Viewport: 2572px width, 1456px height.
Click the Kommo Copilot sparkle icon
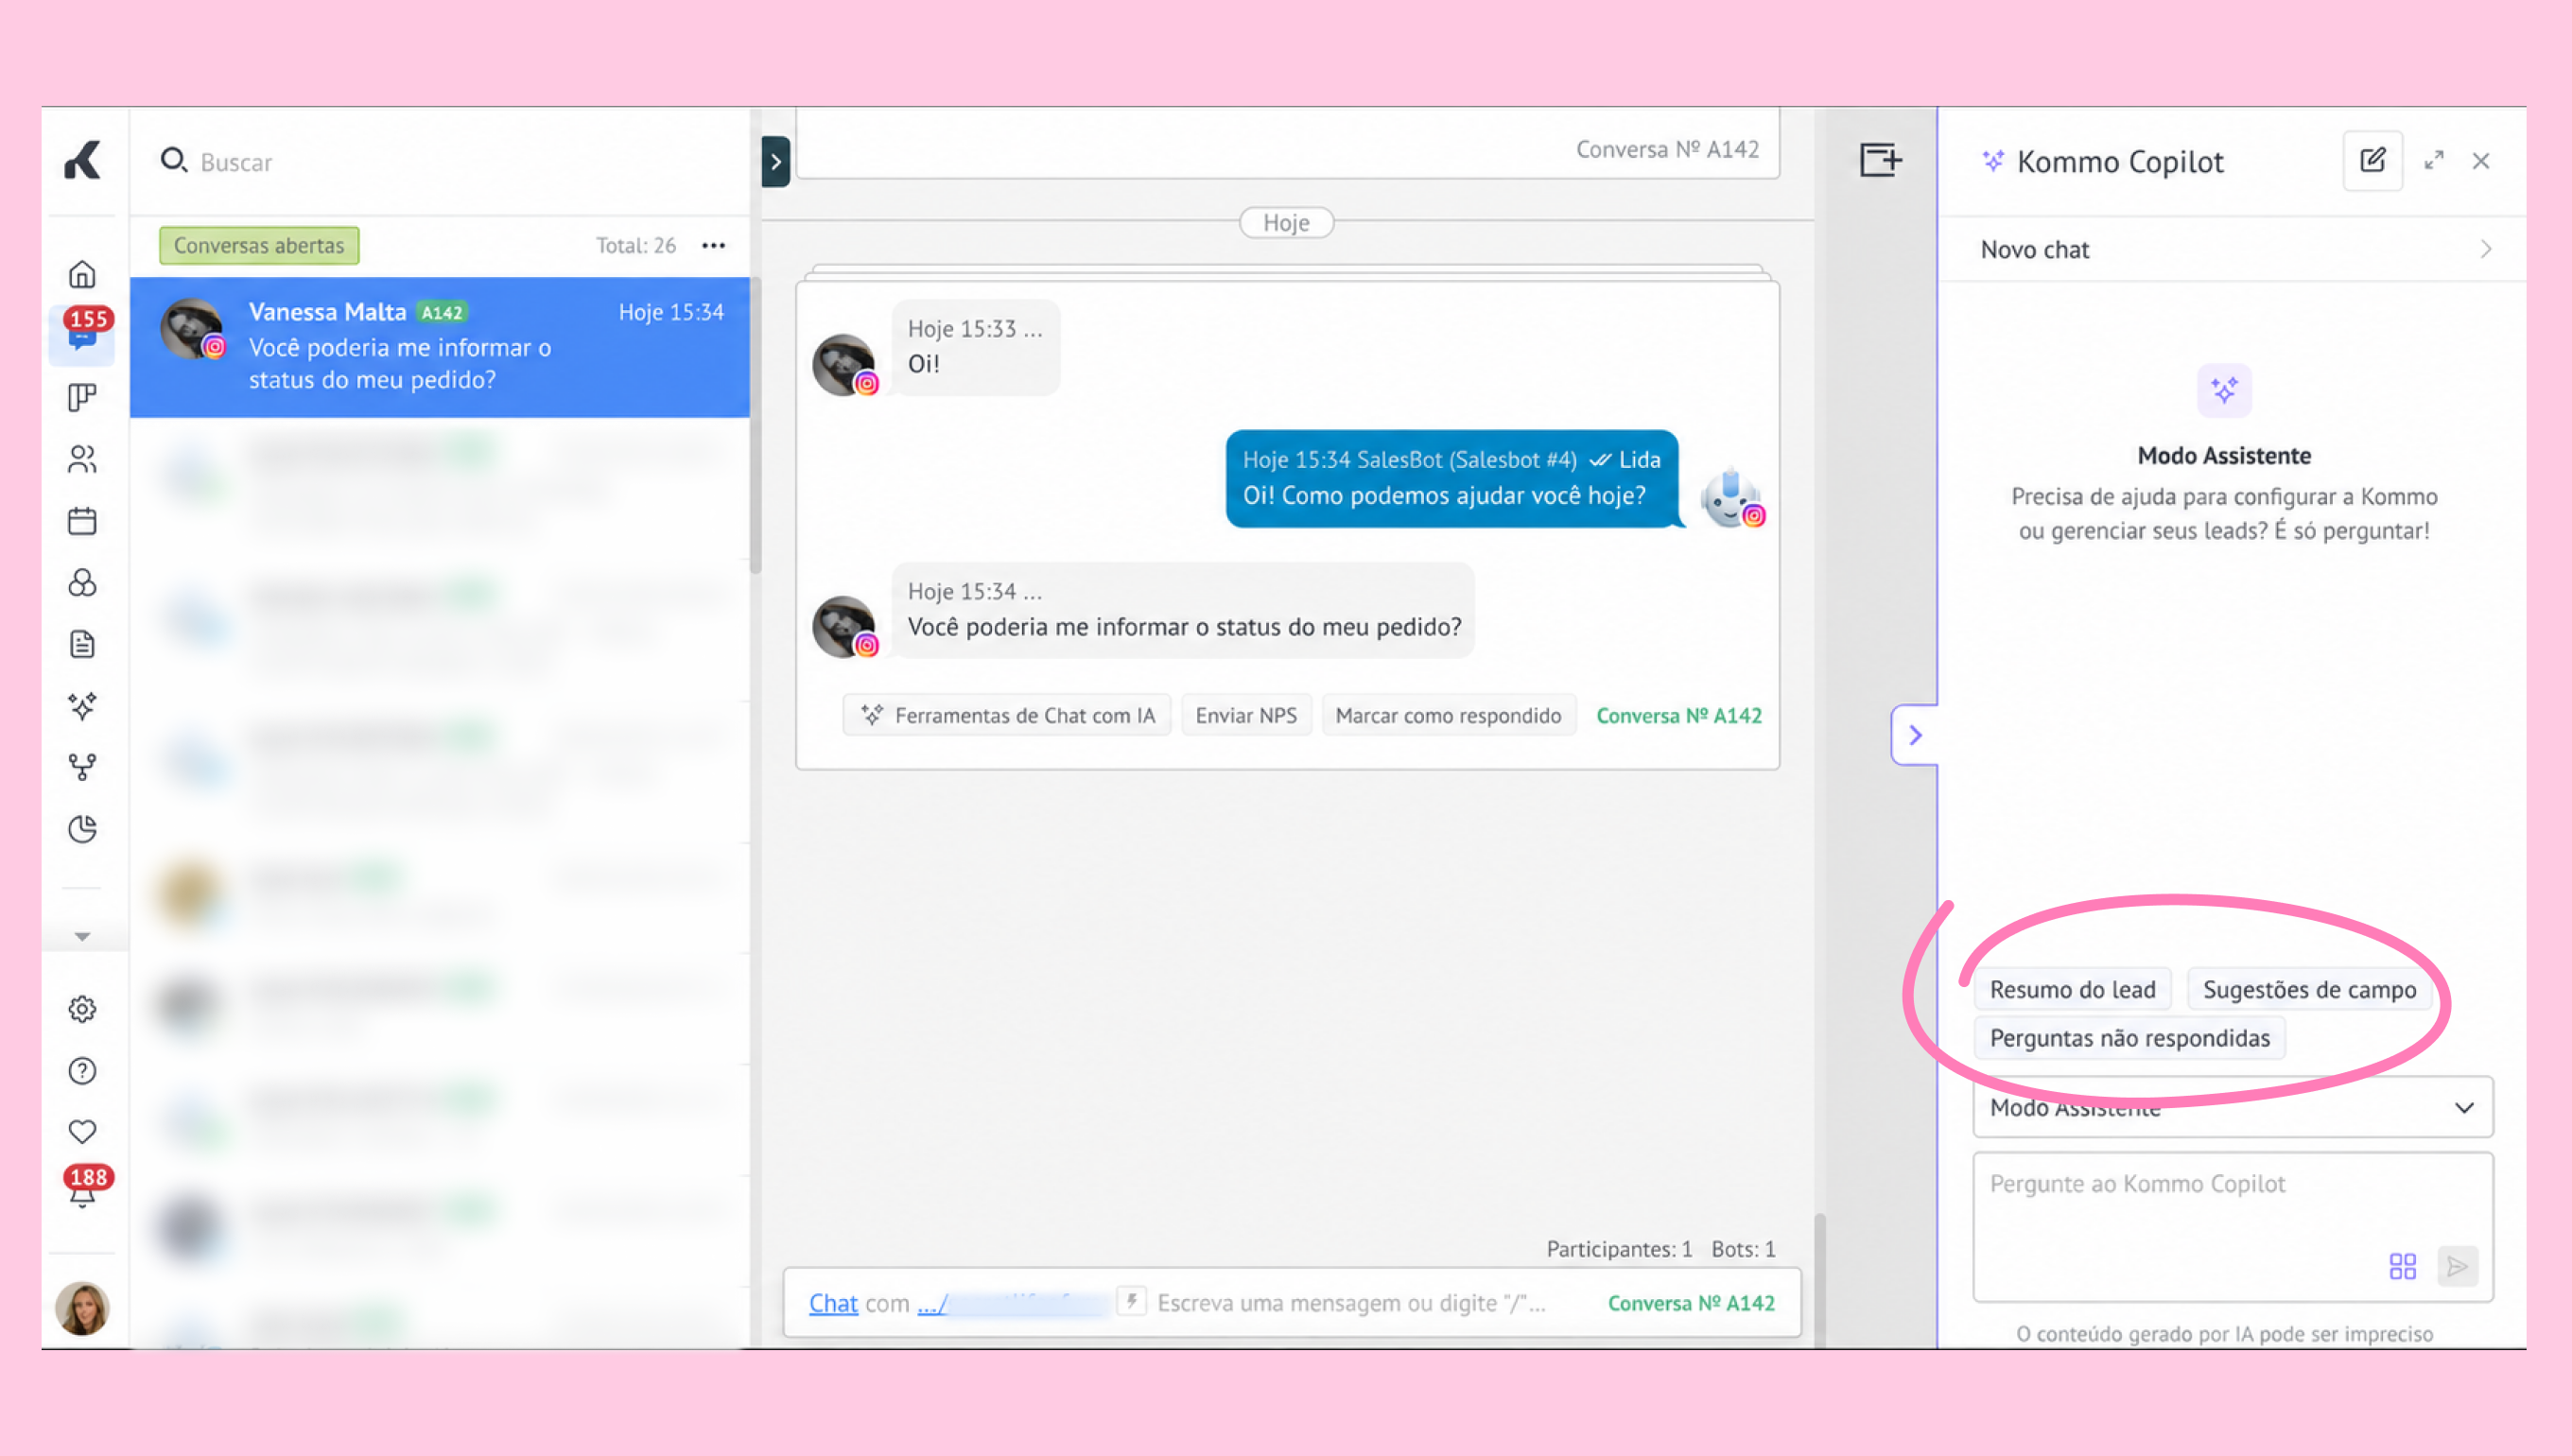tap(1993, 160)
